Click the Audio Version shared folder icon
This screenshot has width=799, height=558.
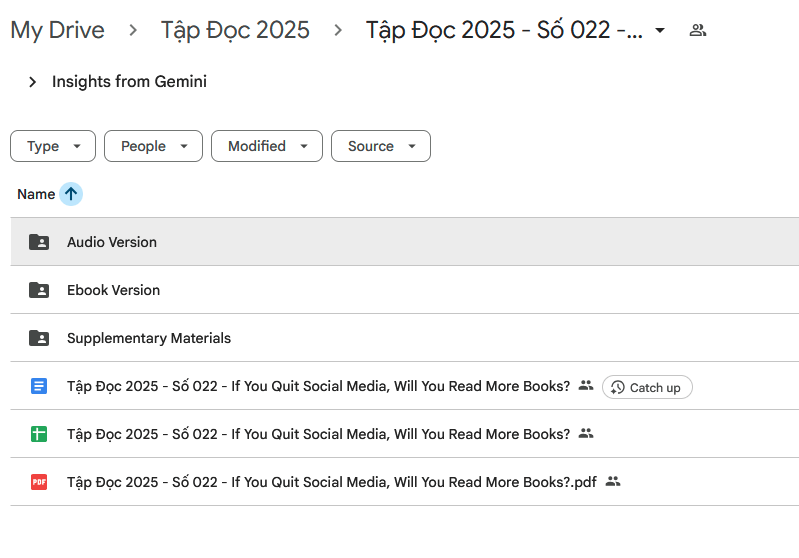coord(39,242)
